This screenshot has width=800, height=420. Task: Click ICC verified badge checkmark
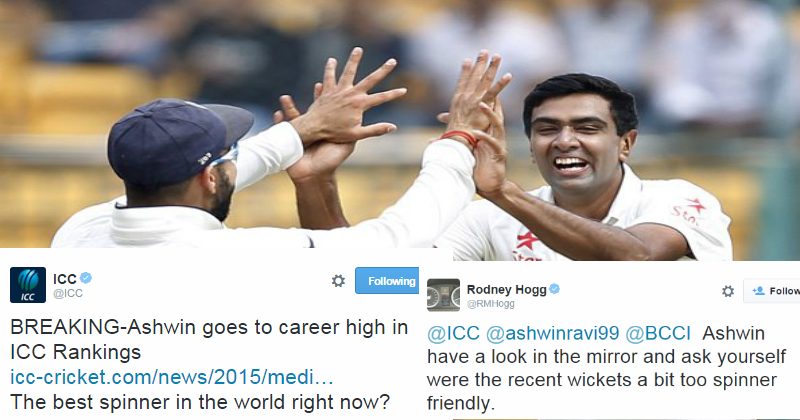86,278
